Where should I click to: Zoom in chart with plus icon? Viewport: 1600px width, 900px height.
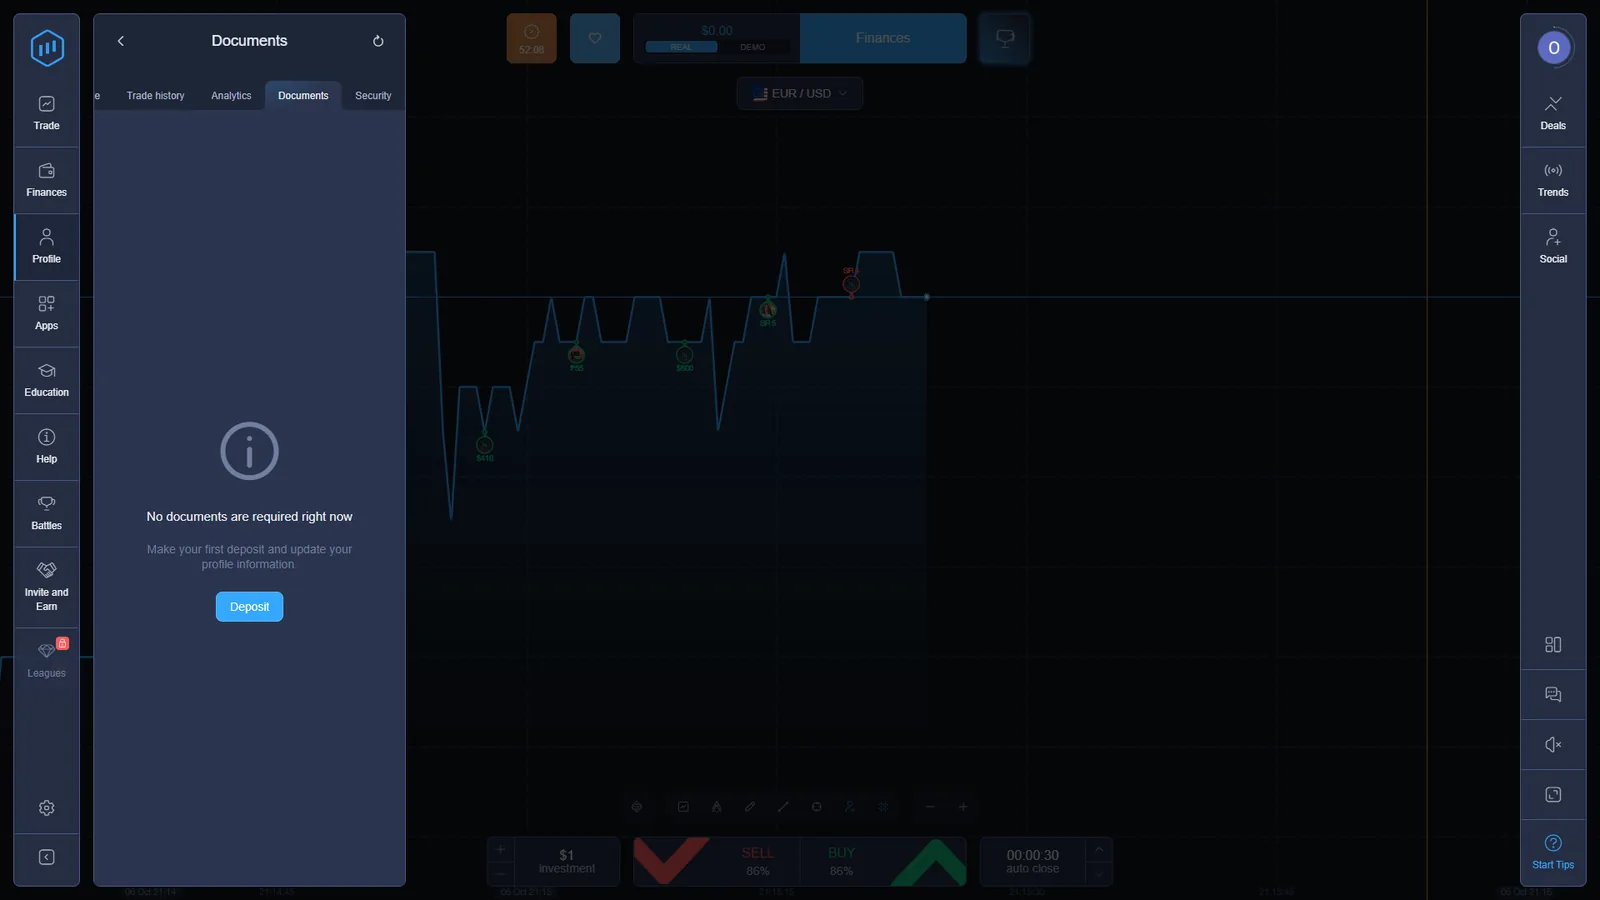[963, 807]
